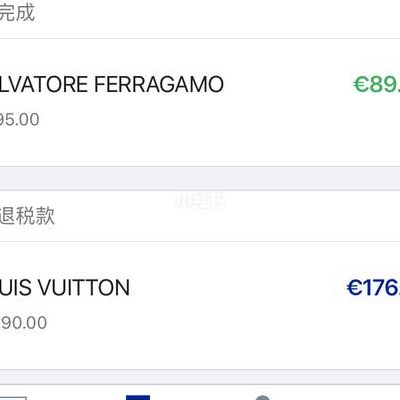Tap the 完成 section header

coord(17,13)
